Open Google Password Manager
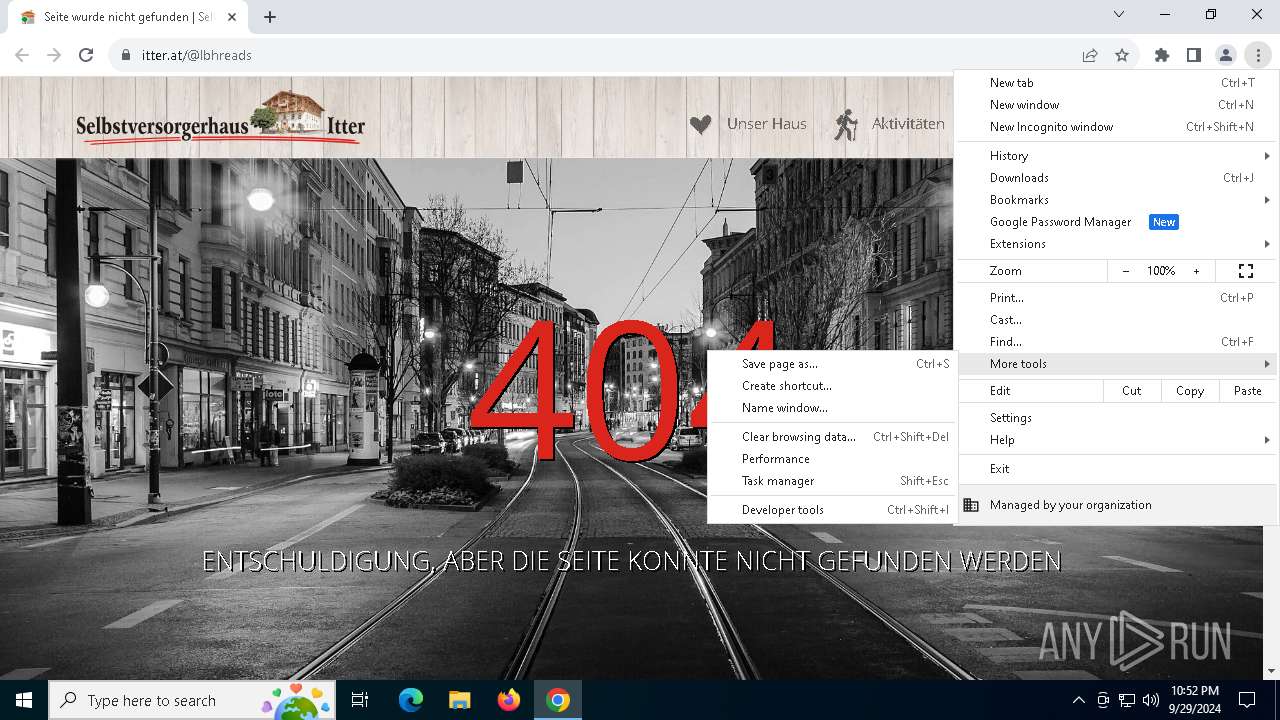 point(1116,222)
